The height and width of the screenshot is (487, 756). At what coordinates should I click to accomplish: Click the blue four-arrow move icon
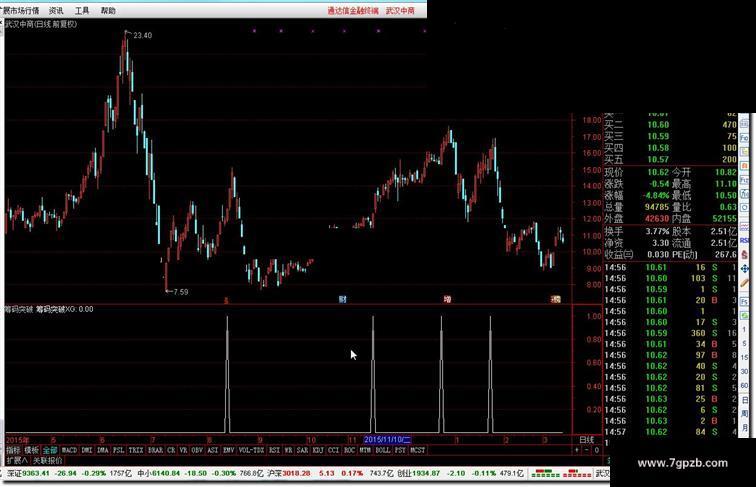[x=744, y=269]
